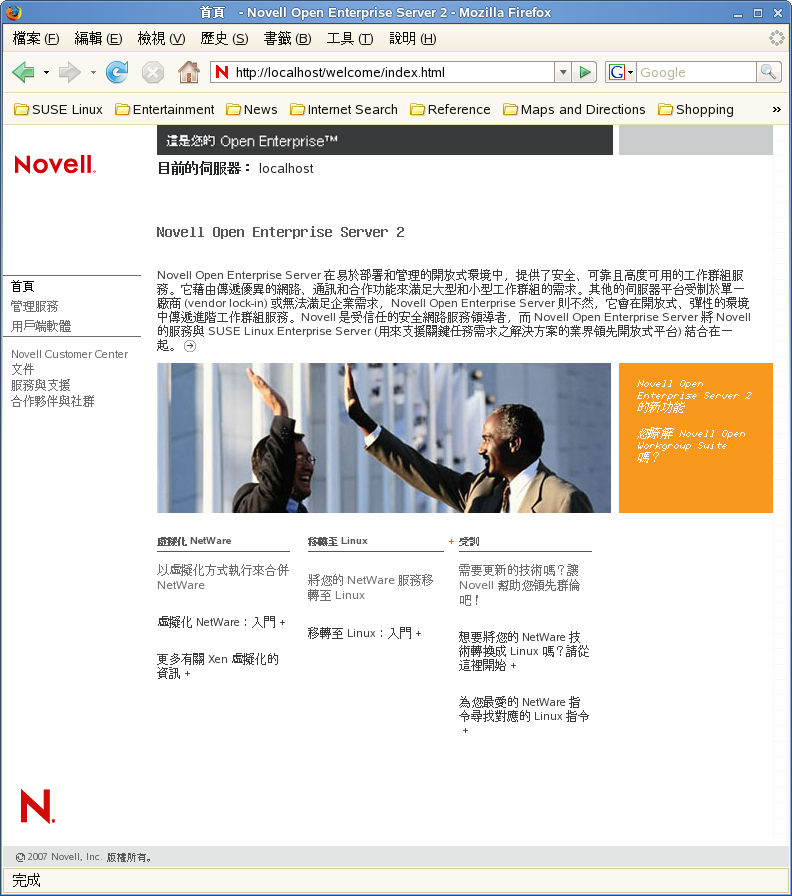Open the 檢視 (V) menu
The width and height of the screenshot is (792, 896).
pos(161,38)
